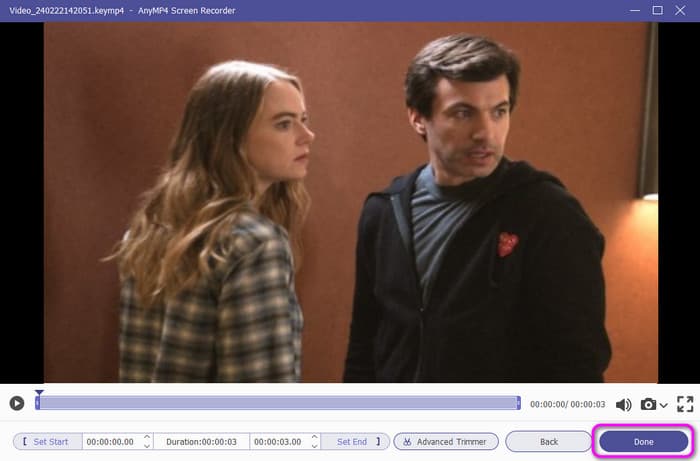Click the Set Start button

coord(47,441)
